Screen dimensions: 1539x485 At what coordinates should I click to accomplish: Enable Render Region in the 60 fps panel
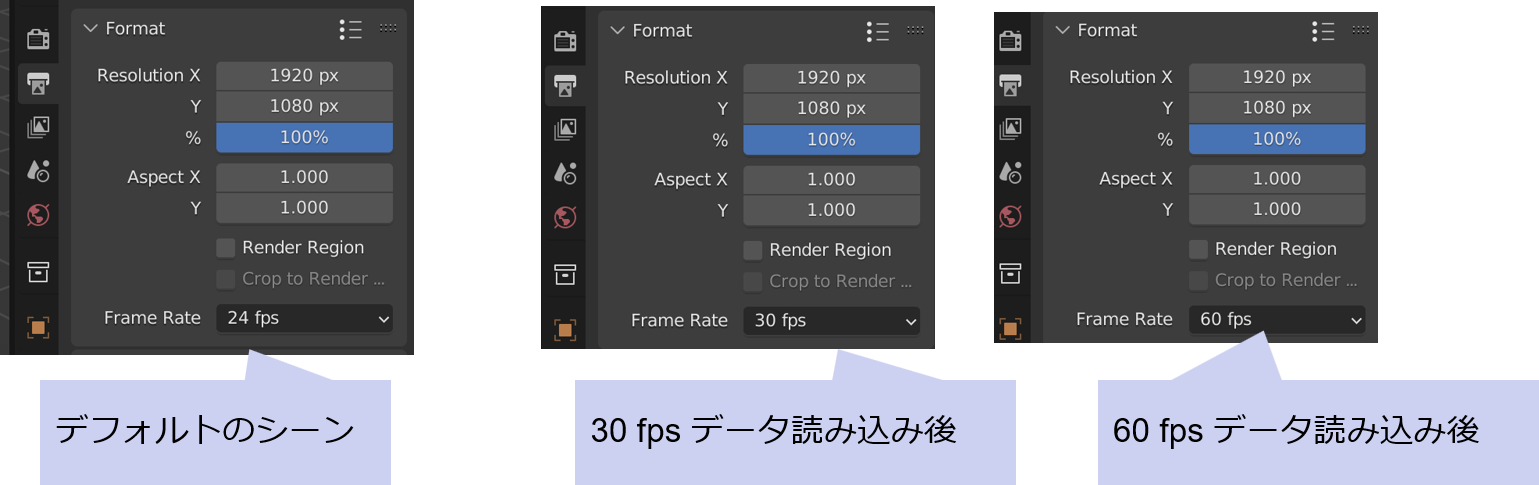(1199, 249)
